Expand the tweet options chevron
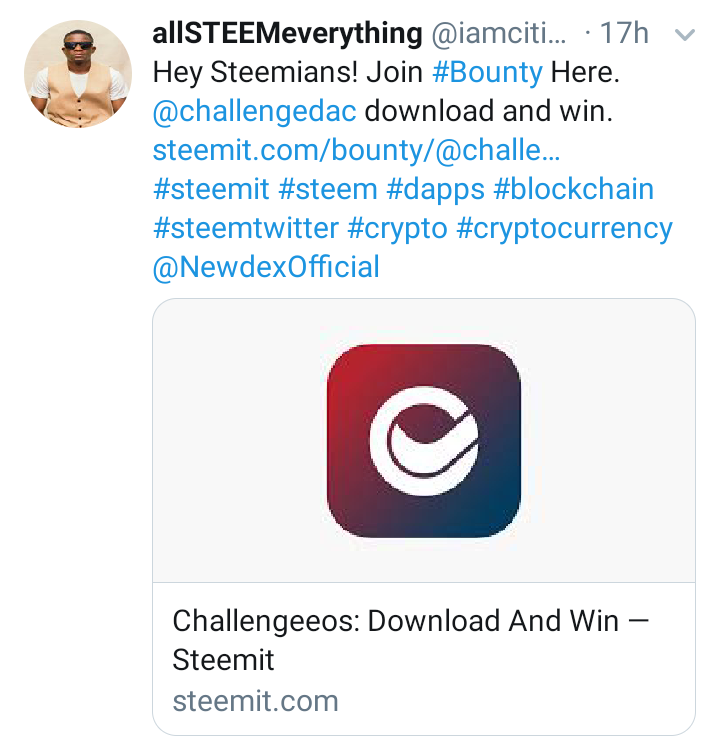This screenshot has width=719, height=756. coord(685,35)
